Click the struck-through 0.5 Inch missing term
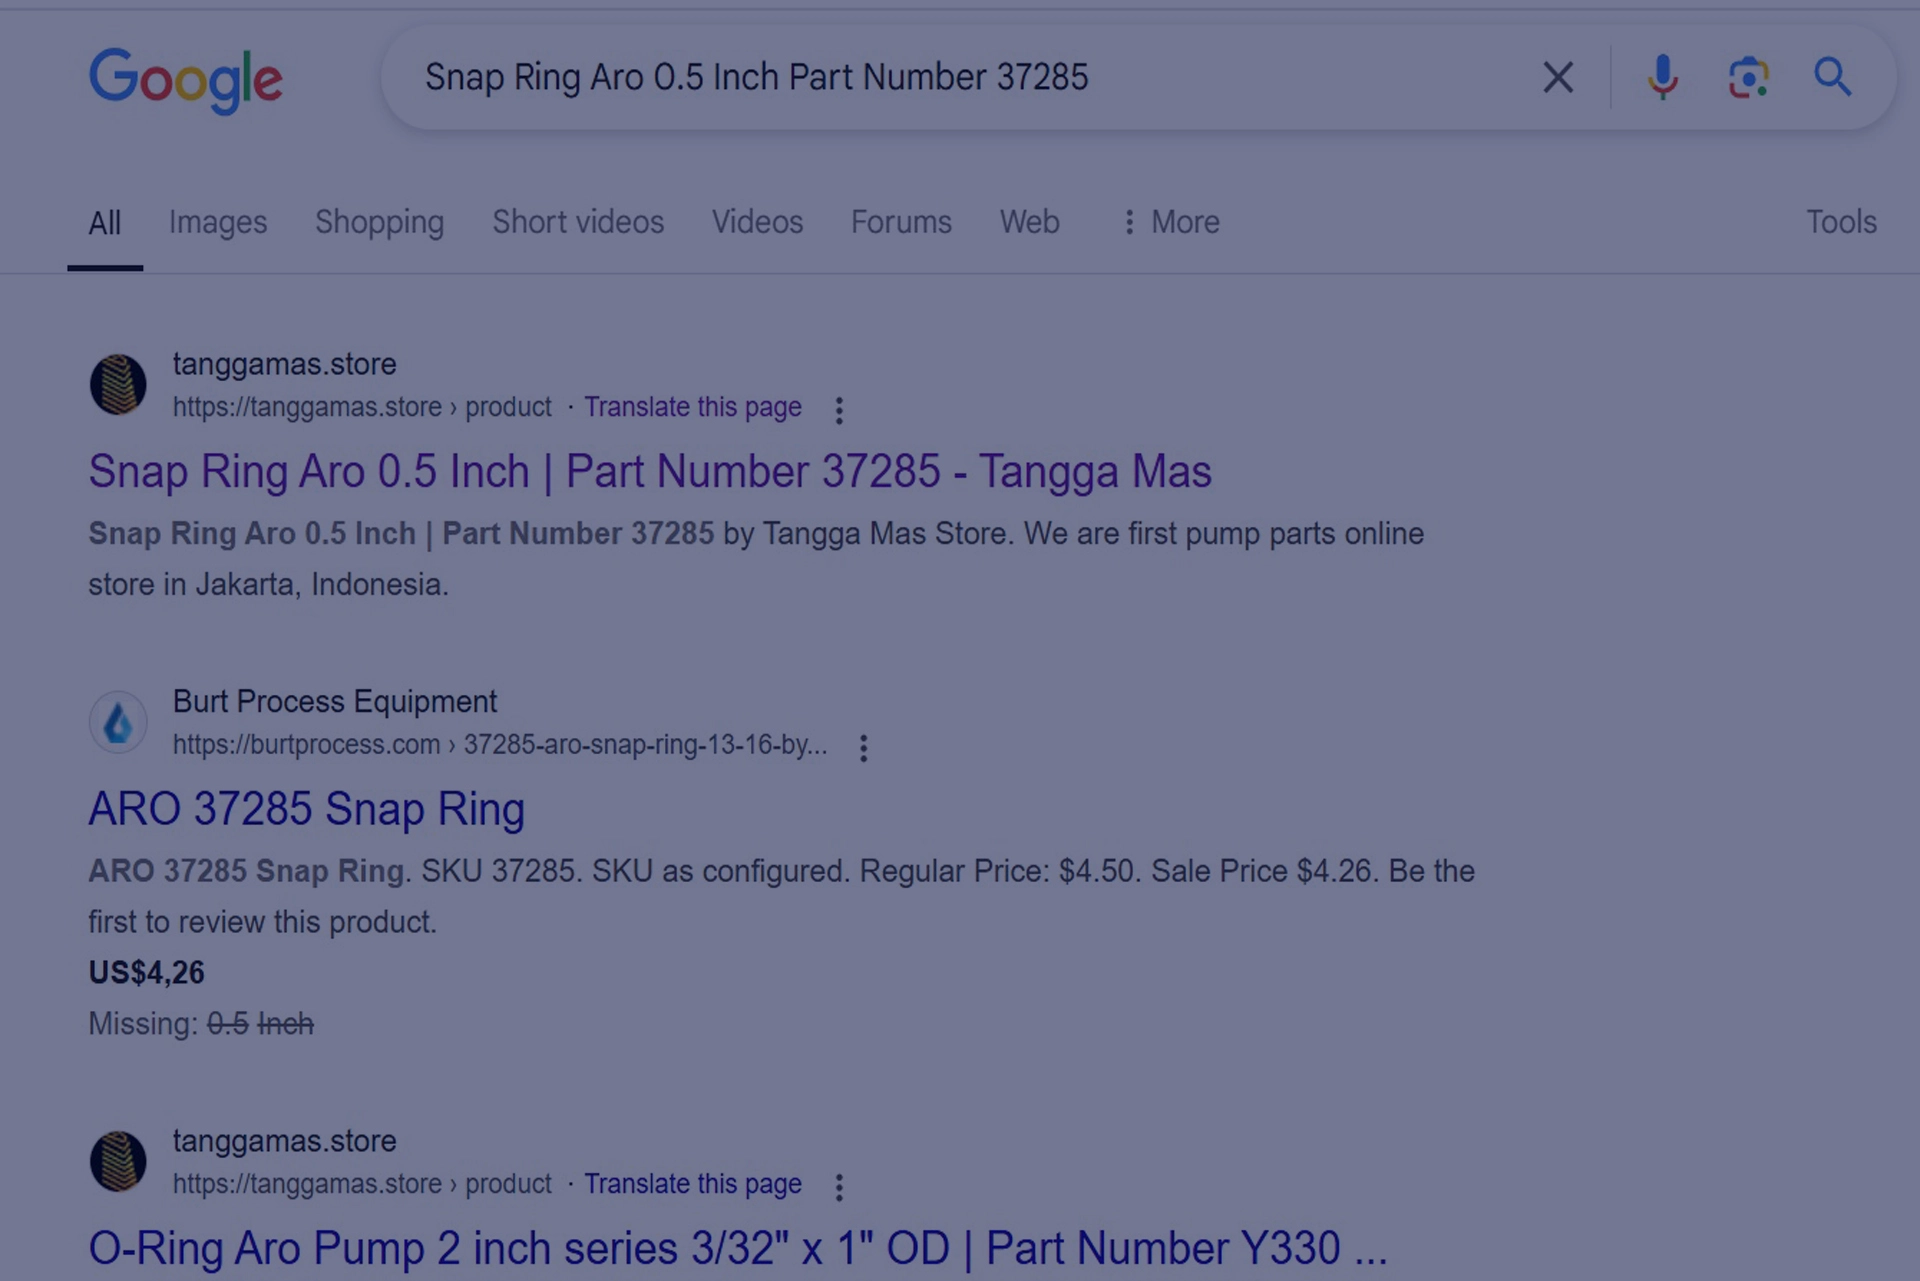Screen dimensions: 1920x1281 coord(260,1024)
